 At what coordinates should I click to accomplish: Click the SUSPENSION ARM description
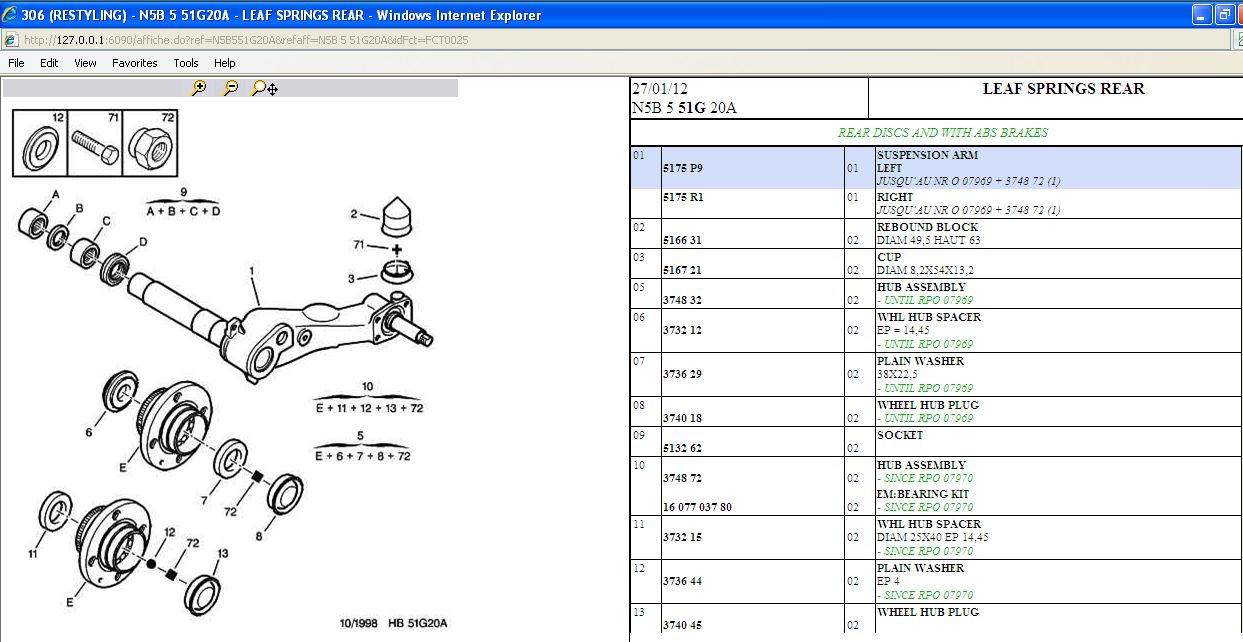click(x=927, y=155)
